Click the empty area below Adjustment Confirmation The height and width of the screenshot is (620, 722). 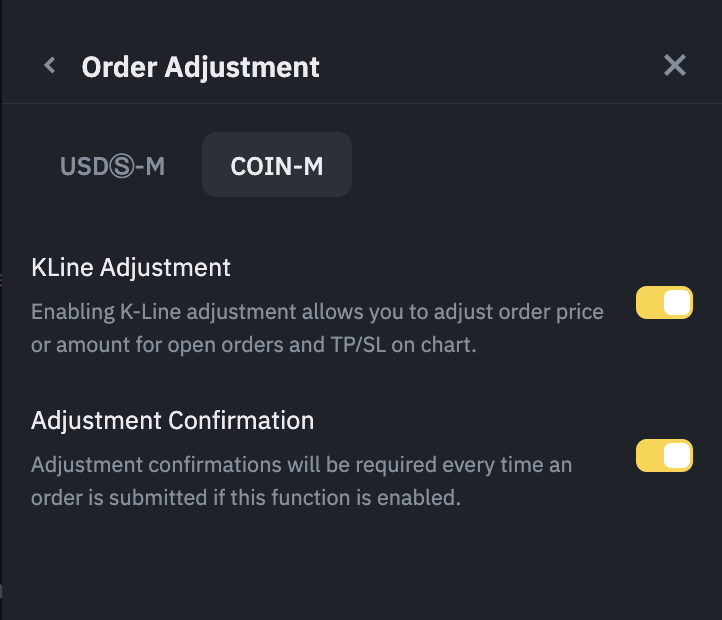(x=360, y=565)
